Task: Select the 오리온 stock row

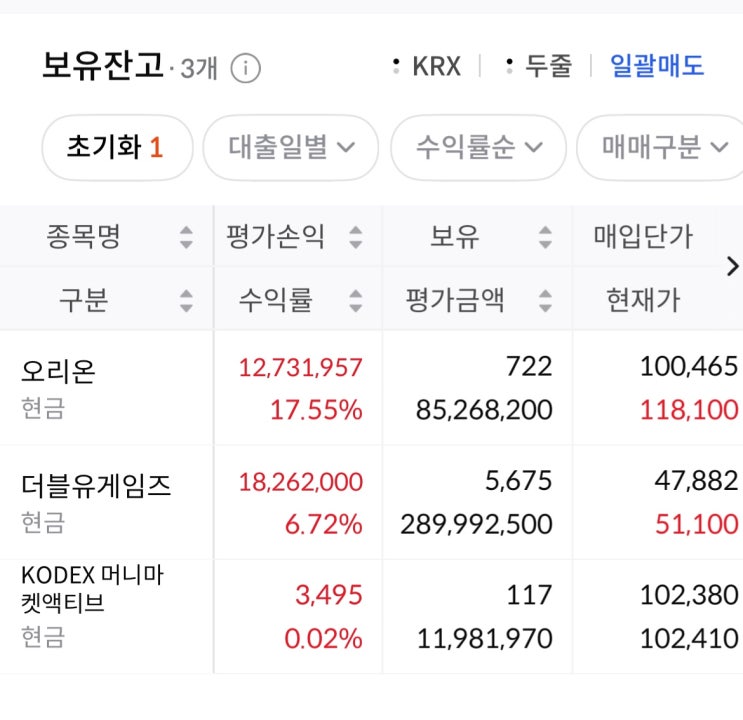Action: coord(60,372)
